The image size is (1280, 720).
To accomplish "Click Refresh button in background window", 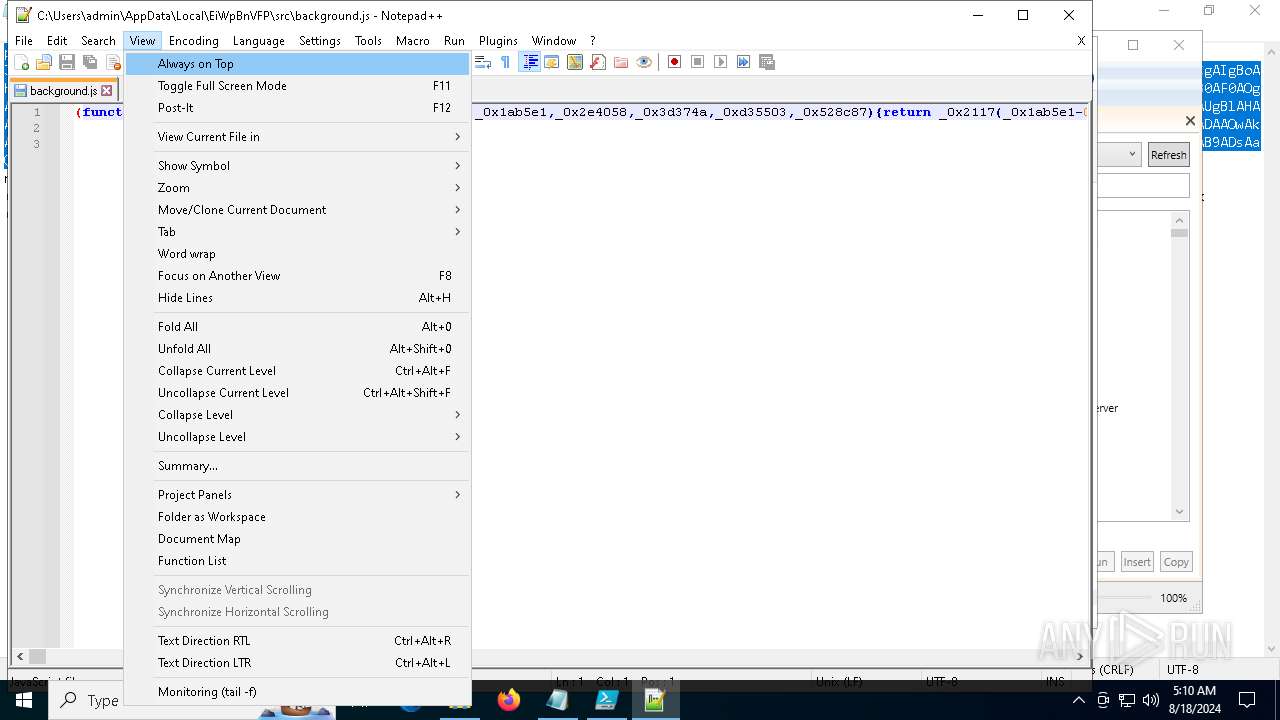I will click(1168, 155).
